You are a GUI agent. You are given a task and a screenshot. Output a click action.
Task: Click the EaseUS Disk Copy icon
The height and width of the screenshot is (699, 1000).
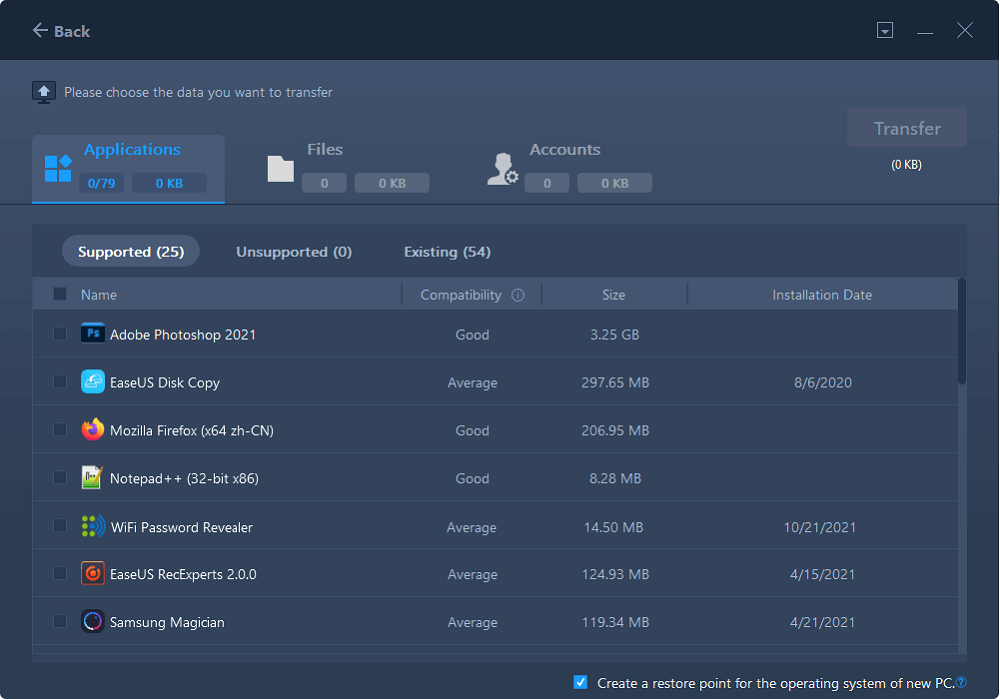point(92,382)
